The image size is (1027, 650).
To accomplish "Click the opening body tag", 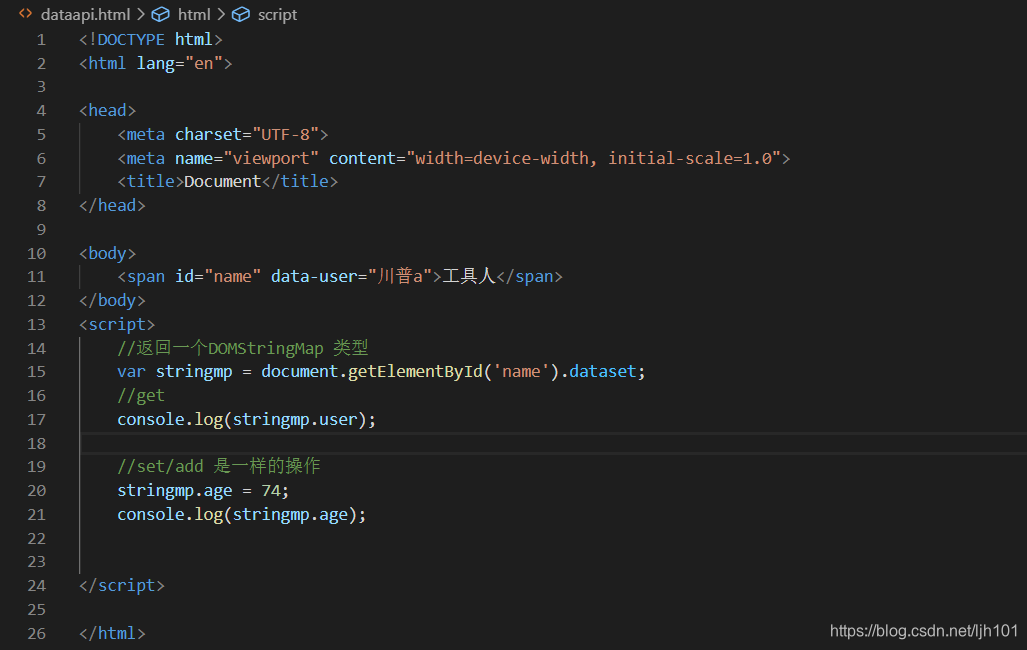I will click(x=107, y=254).
